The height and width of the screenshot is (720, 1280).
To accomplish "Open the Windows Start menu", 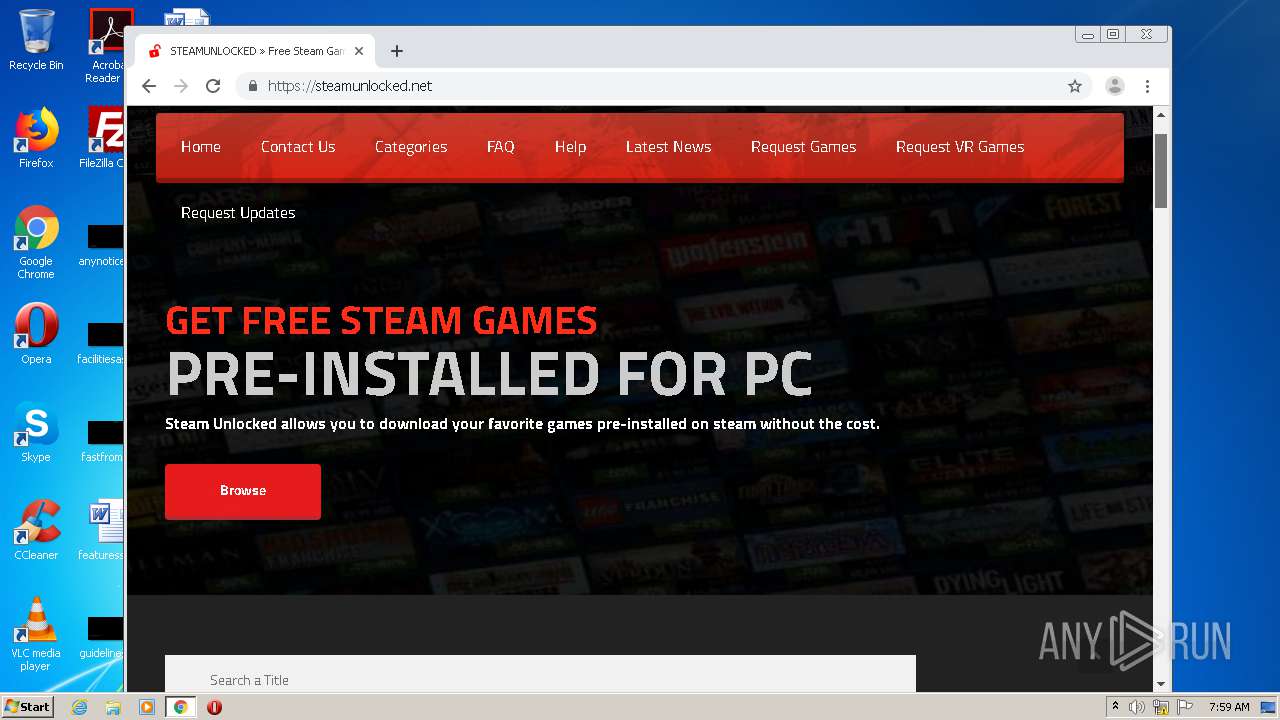I will click(x=28, y=707).
